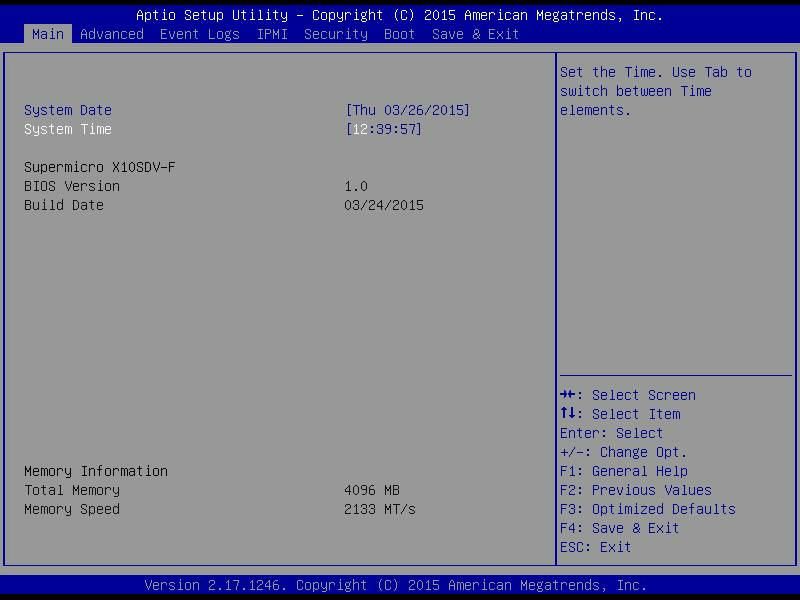800x600 pixels.
Task: Select the System Time label
Action: point(68,129)
